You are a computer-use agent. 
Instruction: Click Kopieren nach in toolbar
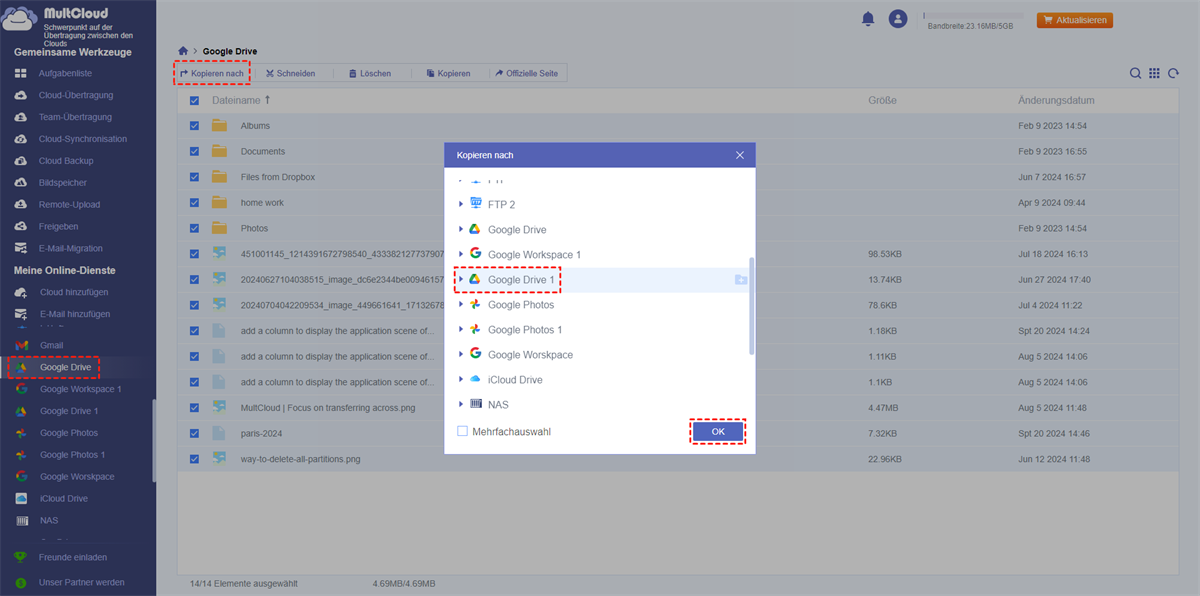pos(212,73)
